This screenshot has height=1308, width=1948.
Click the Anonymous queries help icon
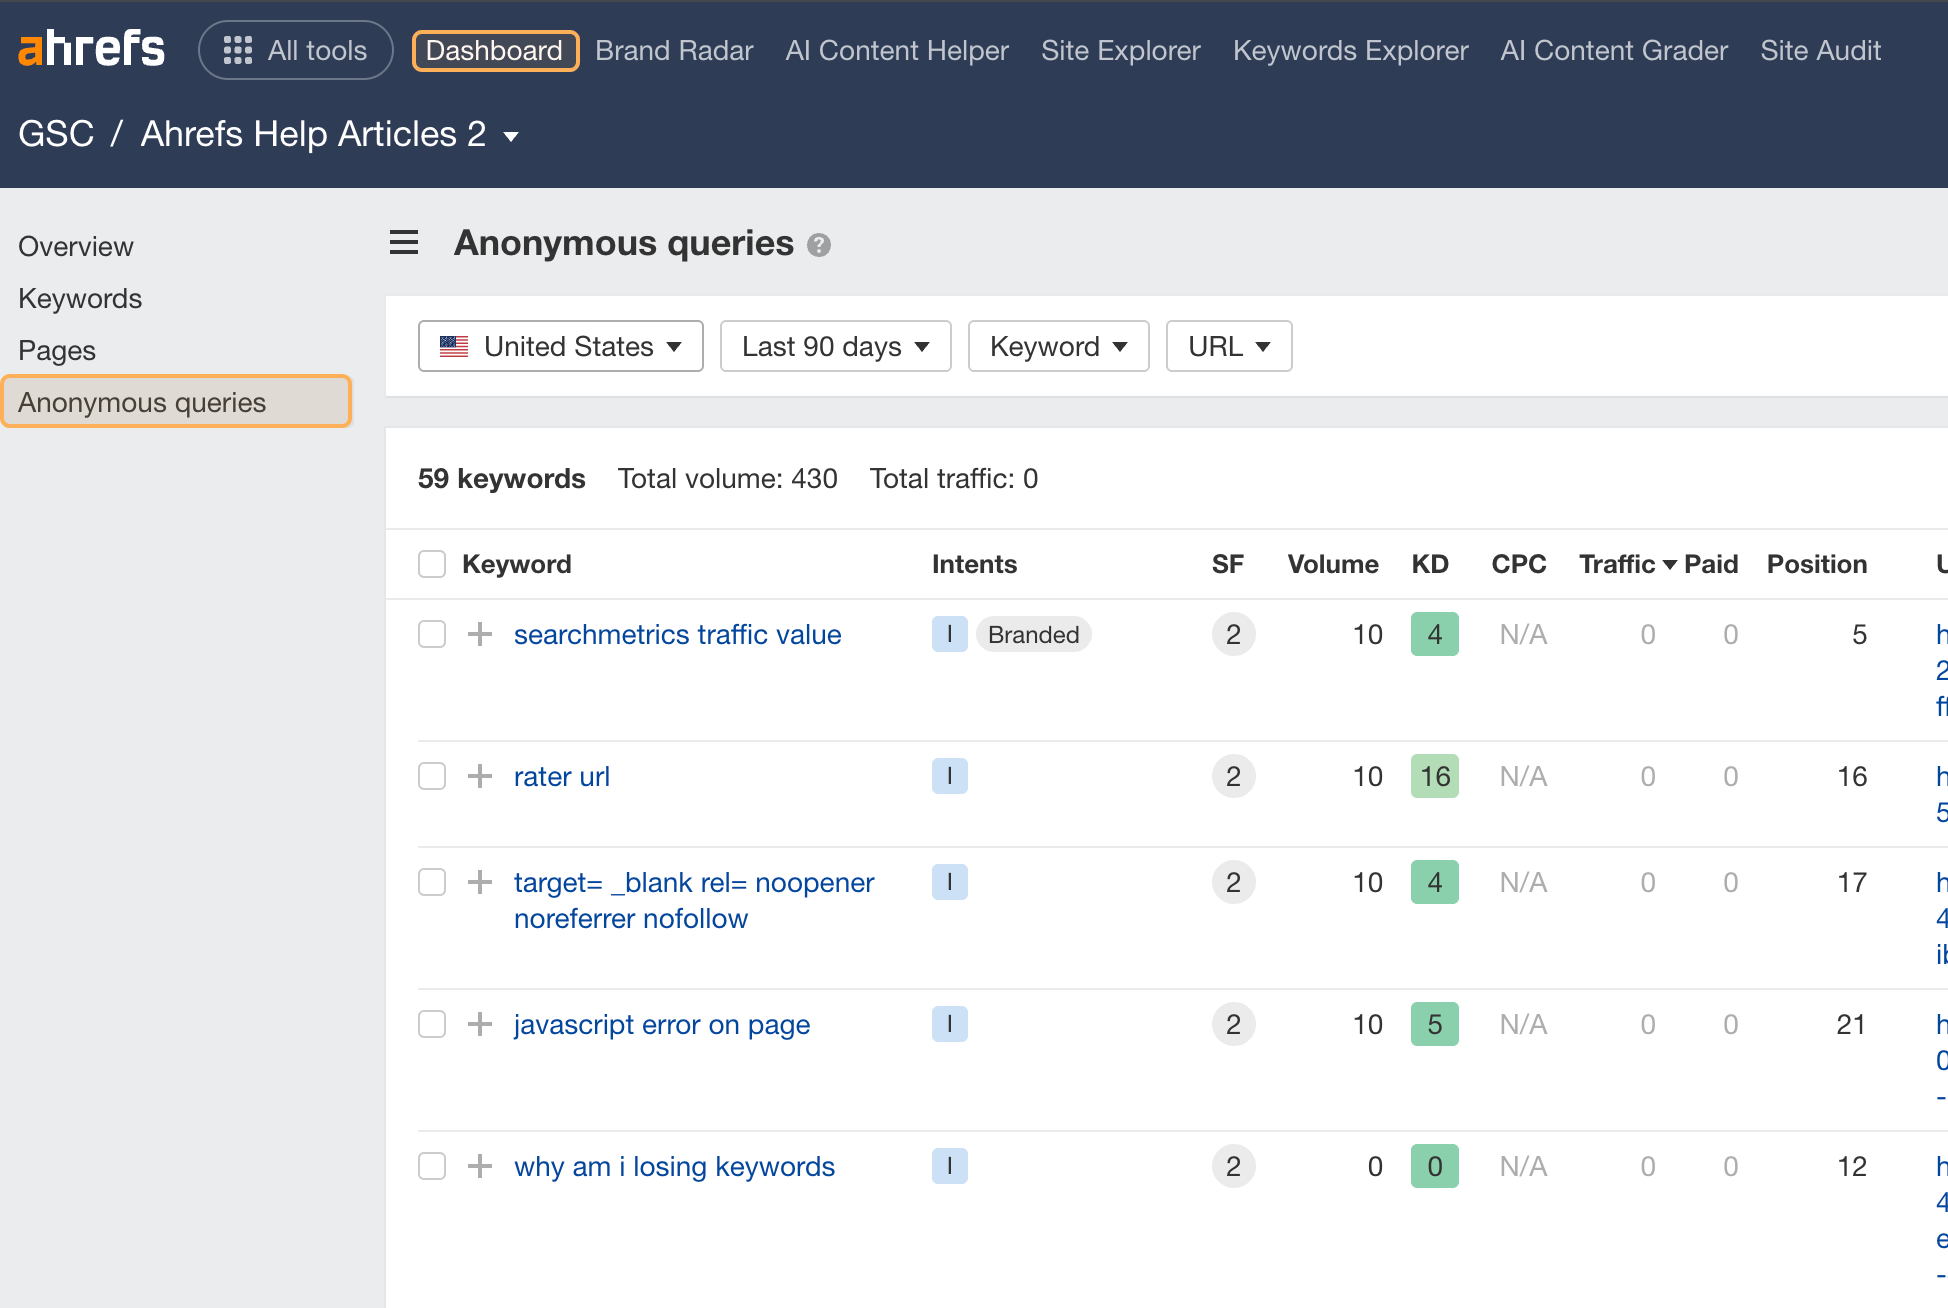pos(819,244)
